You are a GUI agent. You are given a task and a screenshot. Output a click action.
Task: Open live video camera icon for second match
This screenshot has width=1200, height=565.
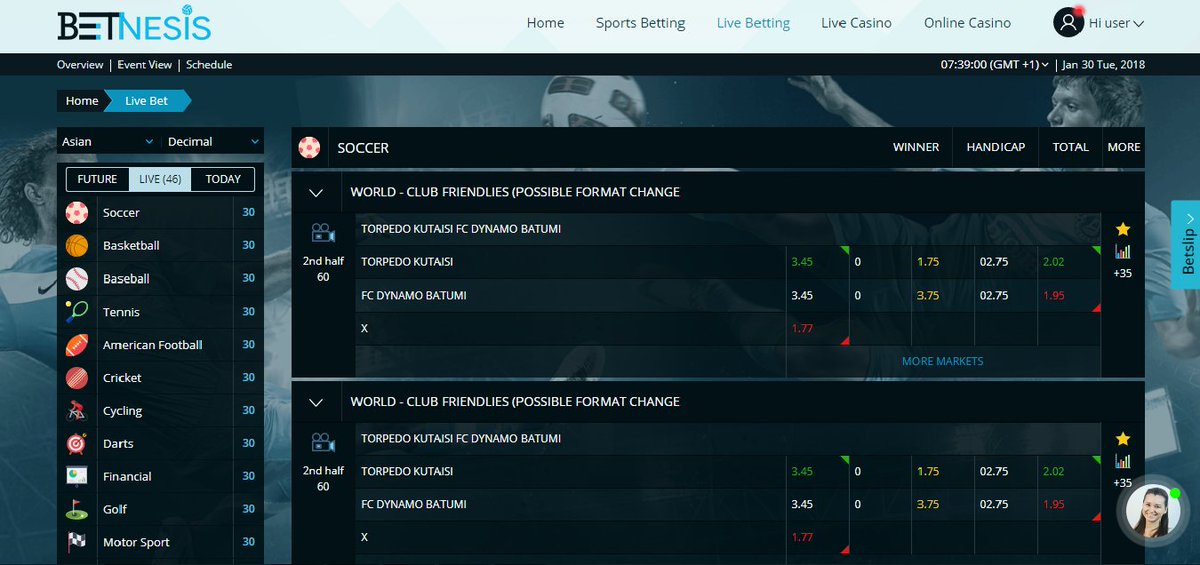[322, 442]
